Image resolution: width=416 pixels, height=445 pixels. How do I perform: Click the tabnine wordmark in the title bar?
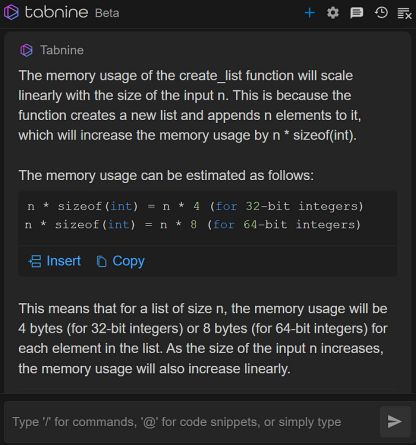[x=56, y=12]
